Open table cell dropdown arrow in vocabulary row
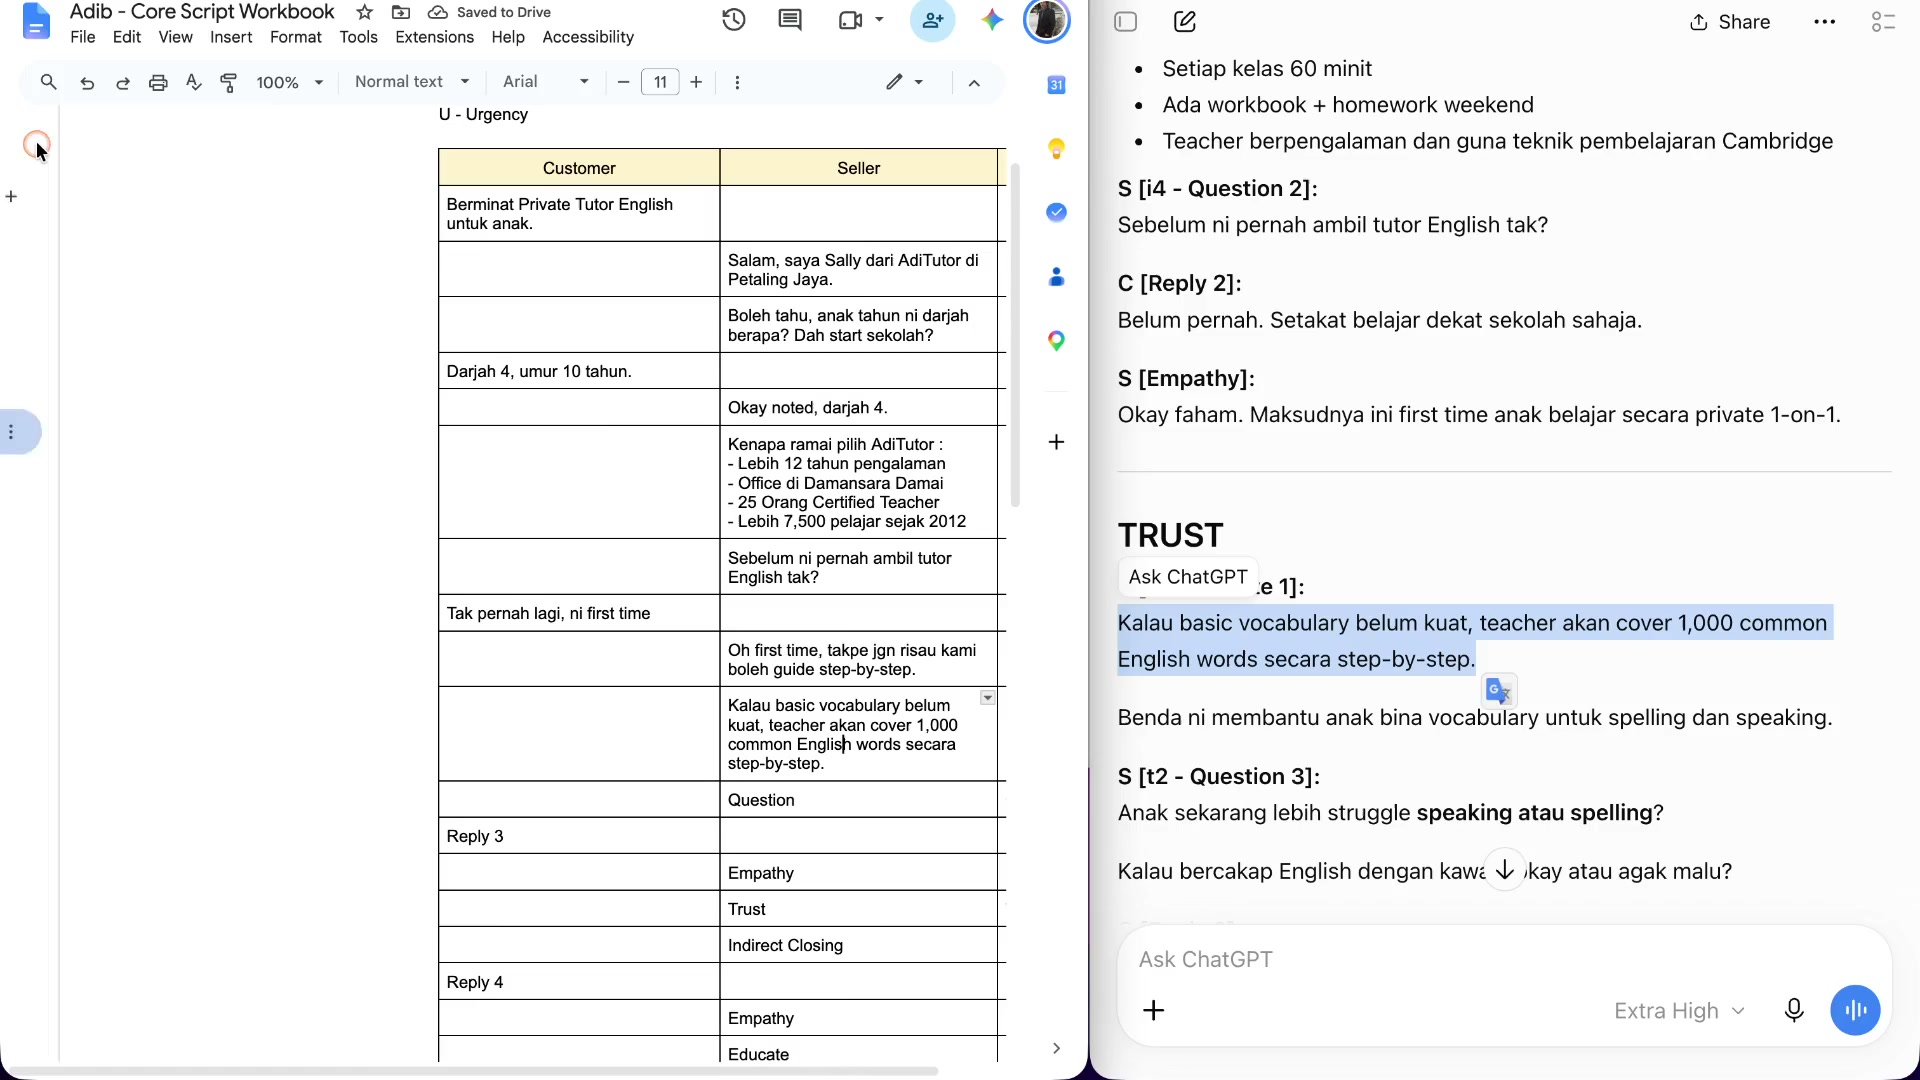 point(987,698)
